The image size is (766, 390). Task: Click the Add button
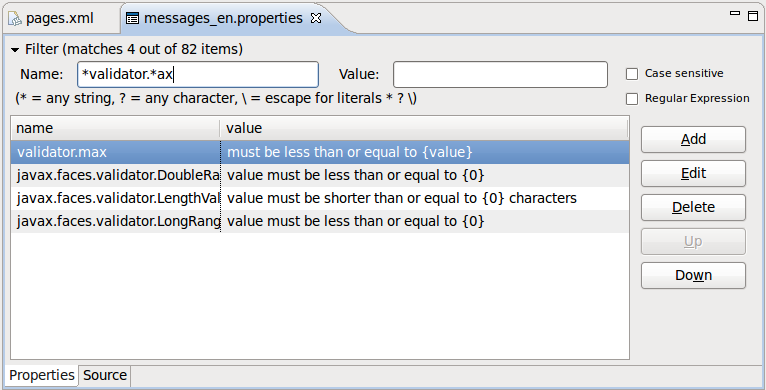tap(693, 139)
